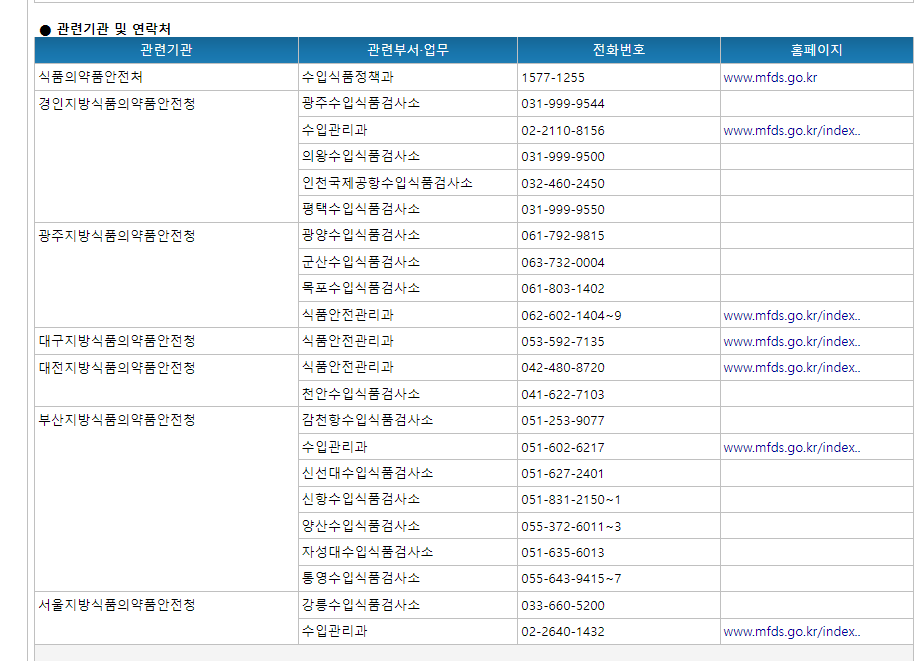This screenshot has height=661, width=921.
Task: Select phone number 031-999-9544
Action: (563, 104)
